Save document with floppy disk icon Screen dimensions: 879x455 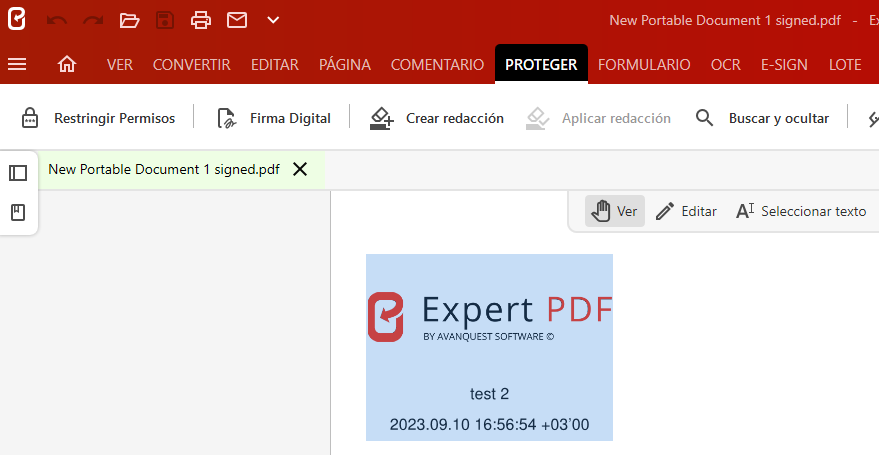tap(165, 21)
